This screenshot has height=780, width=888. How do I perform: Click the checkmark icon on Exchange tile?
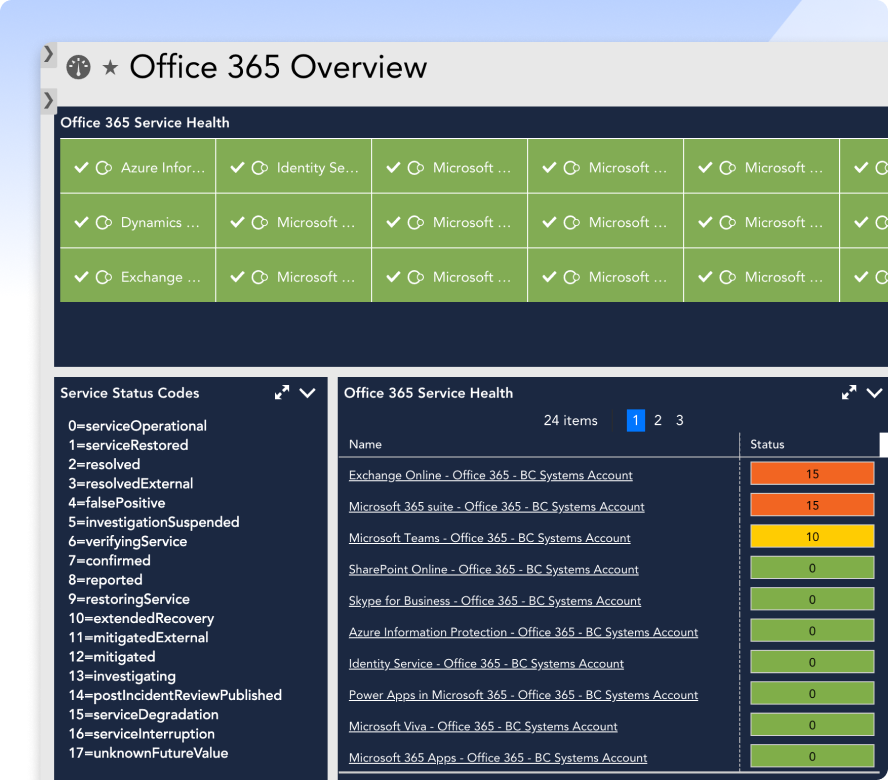pyautogui.click(x=82, y=277)
